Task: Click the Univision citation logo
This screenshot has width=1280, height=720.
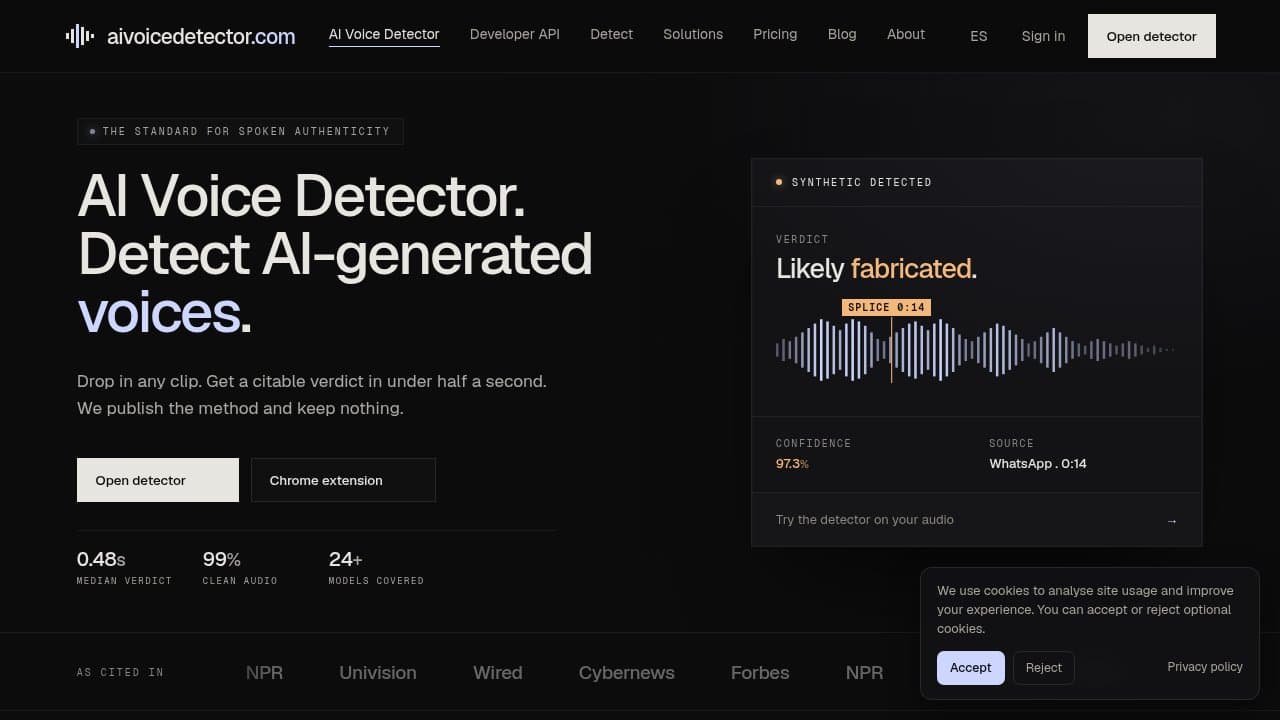Action: pyautogui.click(x=378, y=673)
